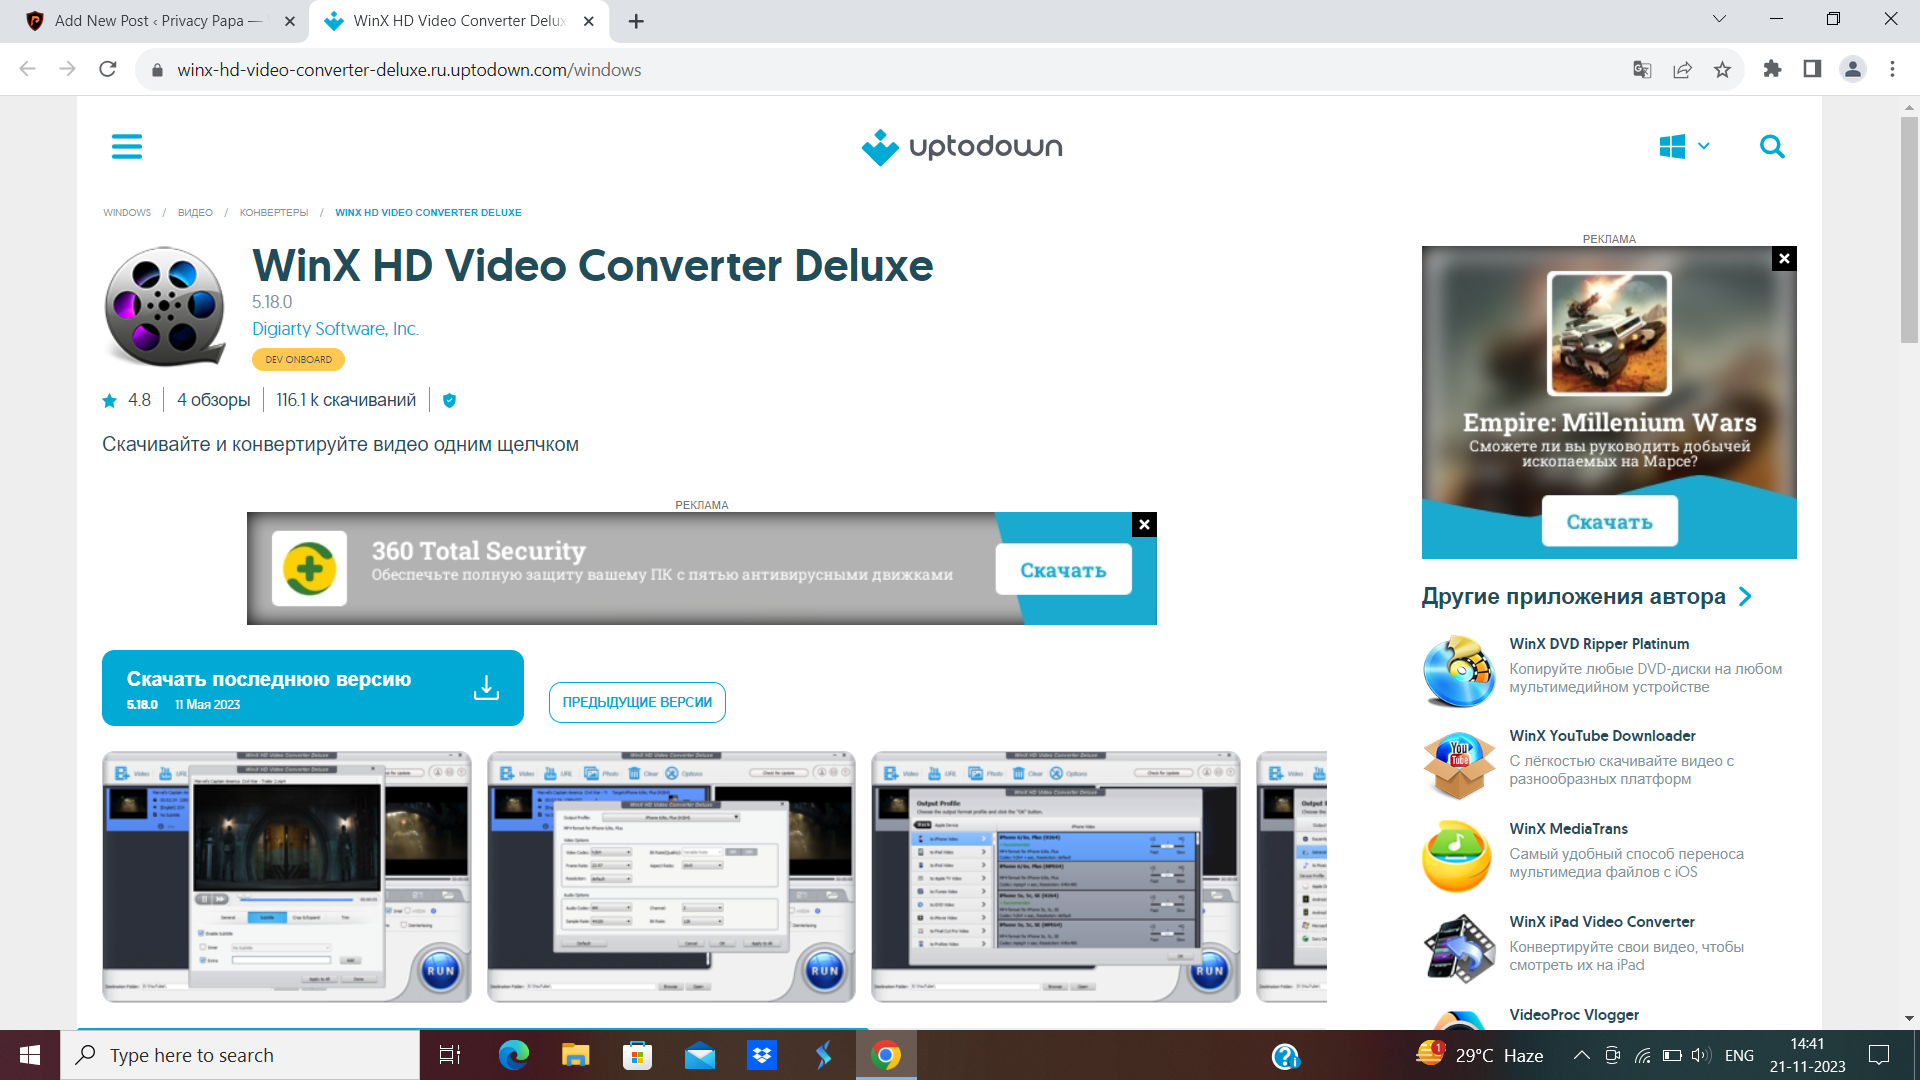Open VideoProc Vlogger link
The image size is (1920, 1080).
click(x=1574, y=1015)
